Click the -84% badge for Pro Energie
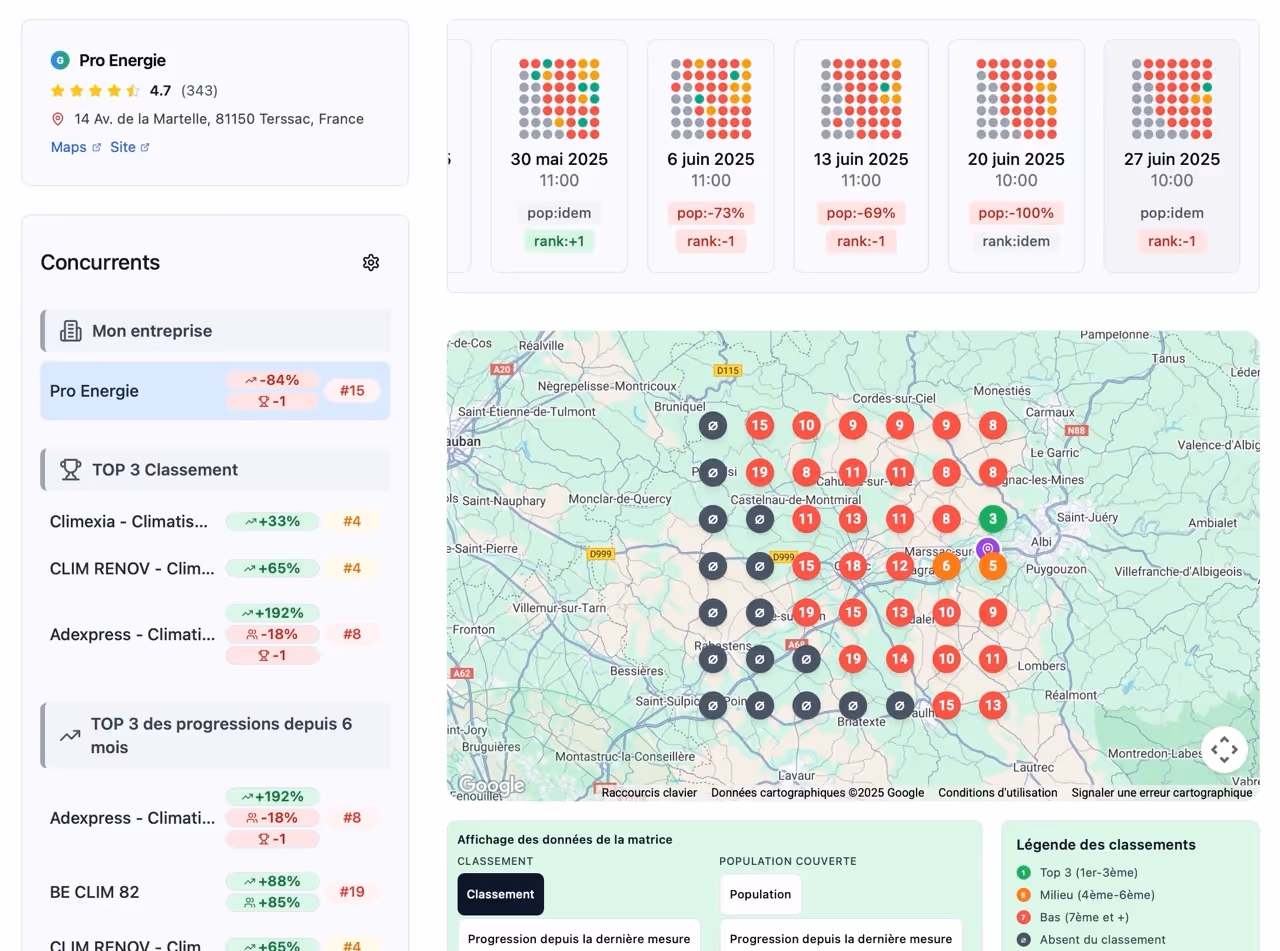This screenshot has height=951, width=1280. [272, 380]
